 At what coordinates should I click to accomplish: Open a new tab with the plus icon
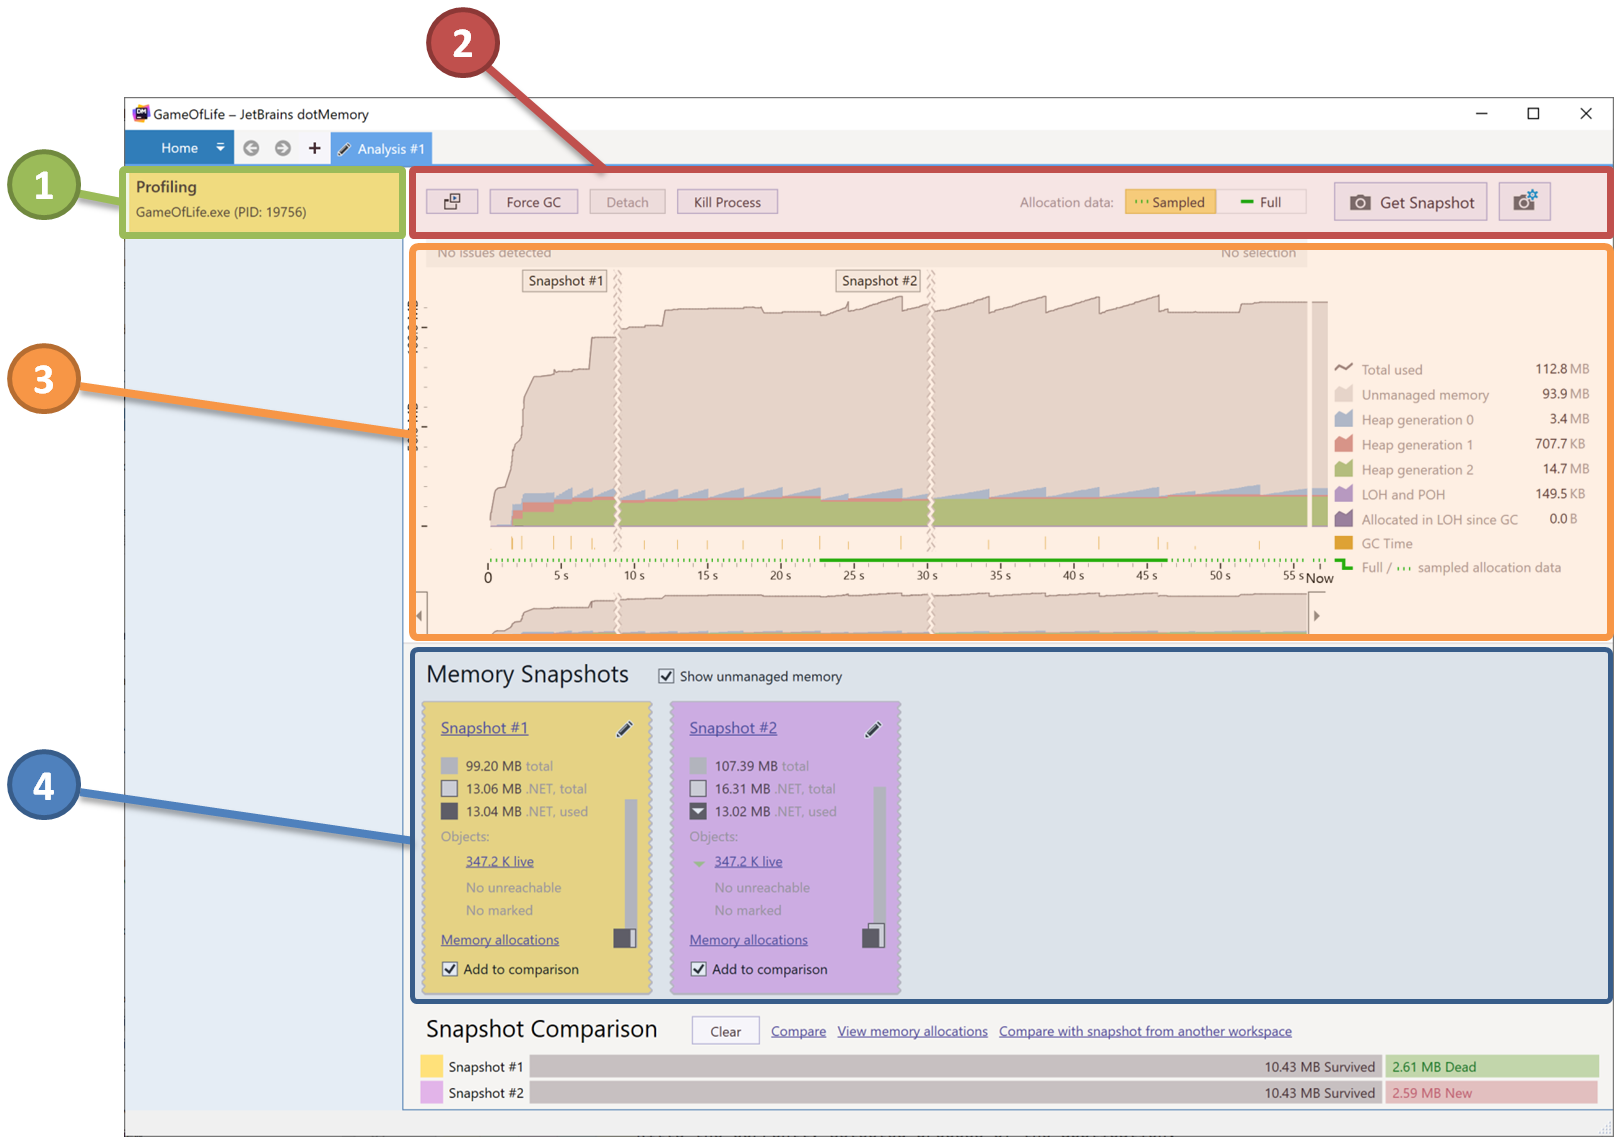[x=314, y=148]
